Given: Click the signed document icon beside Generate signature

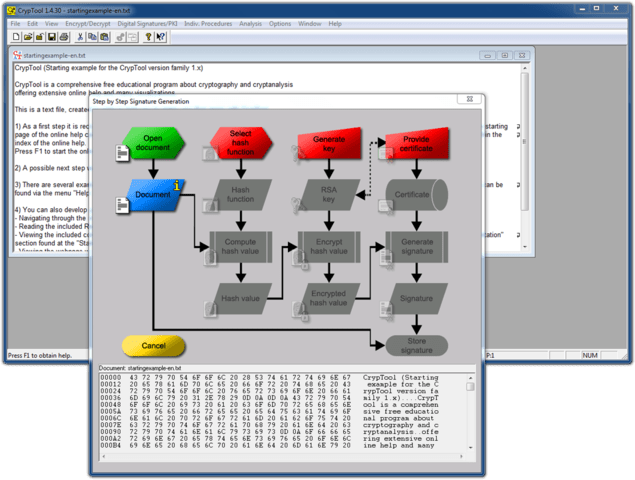Looking at the screenshot, I should point(386,258).
